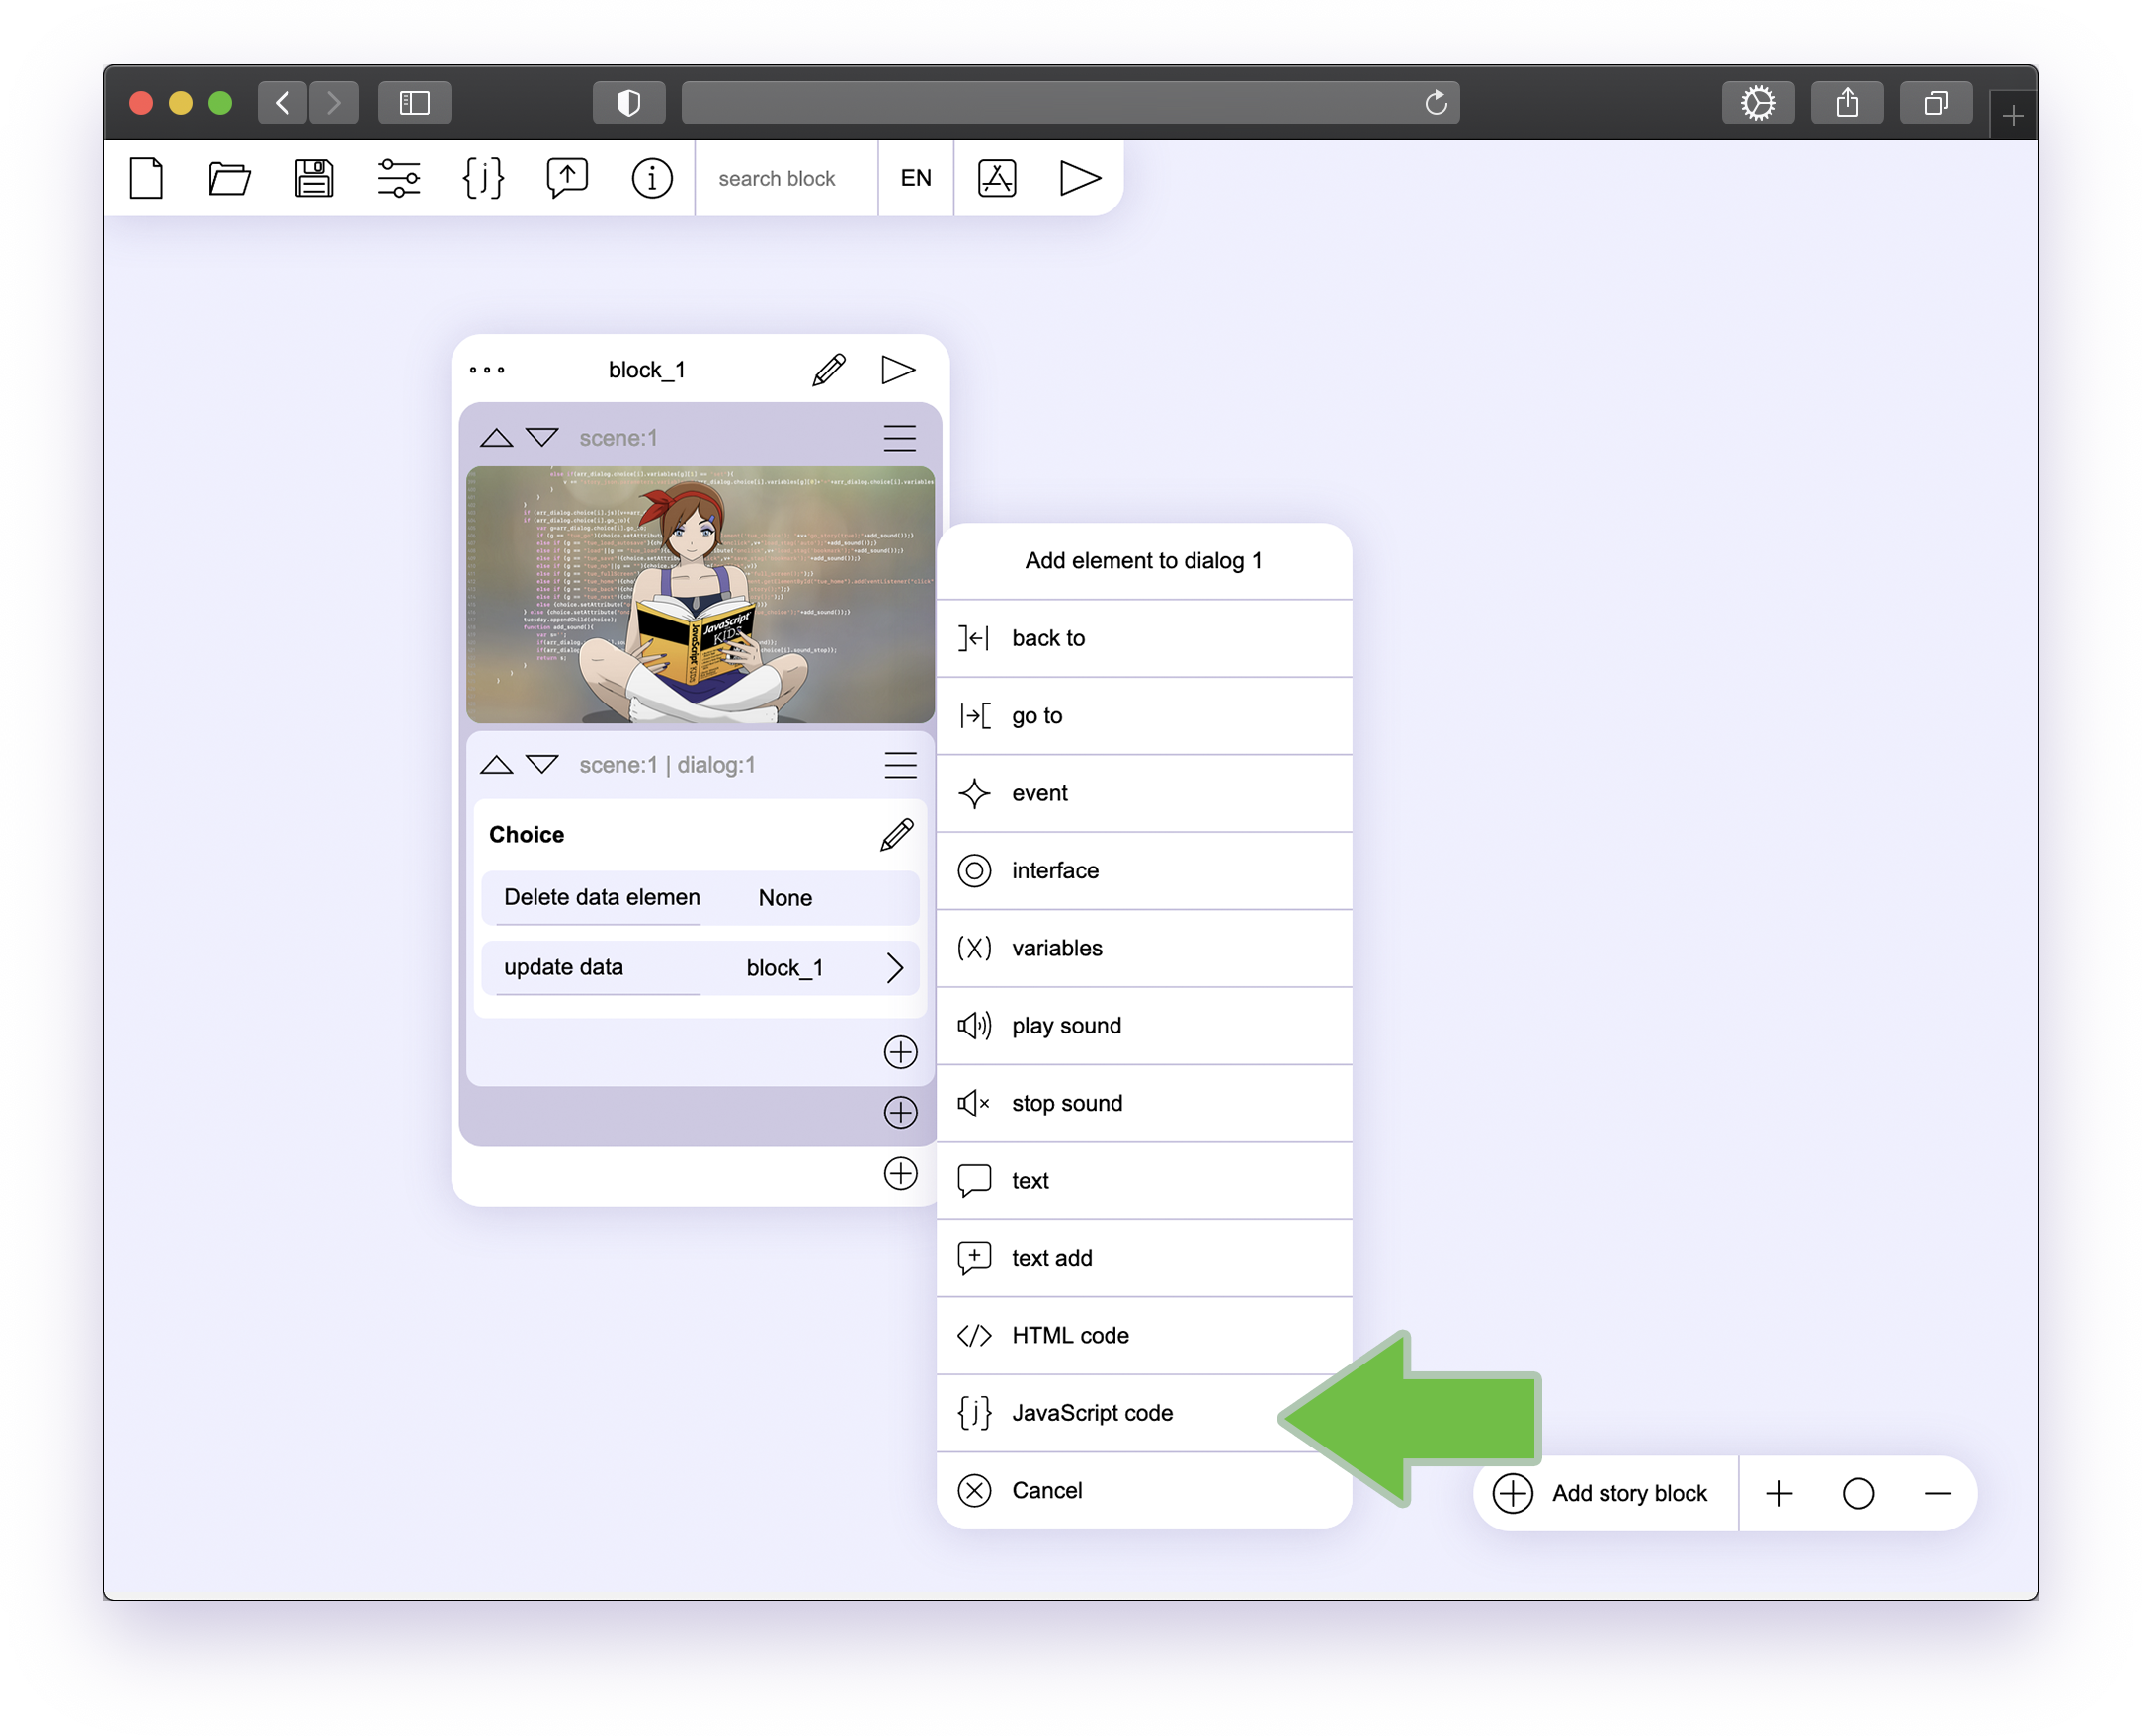Create a new project file

(x=147, y=179)
